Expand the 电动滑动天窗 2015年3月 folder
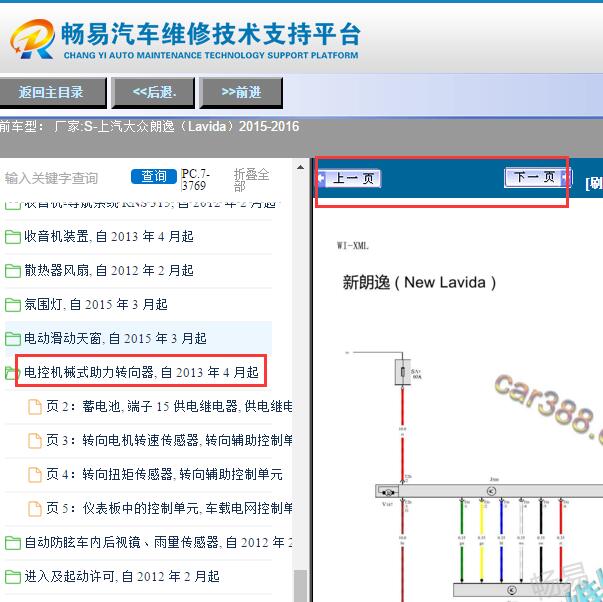The width and height of the screenshot is (603, 602). tap(115, 339)
